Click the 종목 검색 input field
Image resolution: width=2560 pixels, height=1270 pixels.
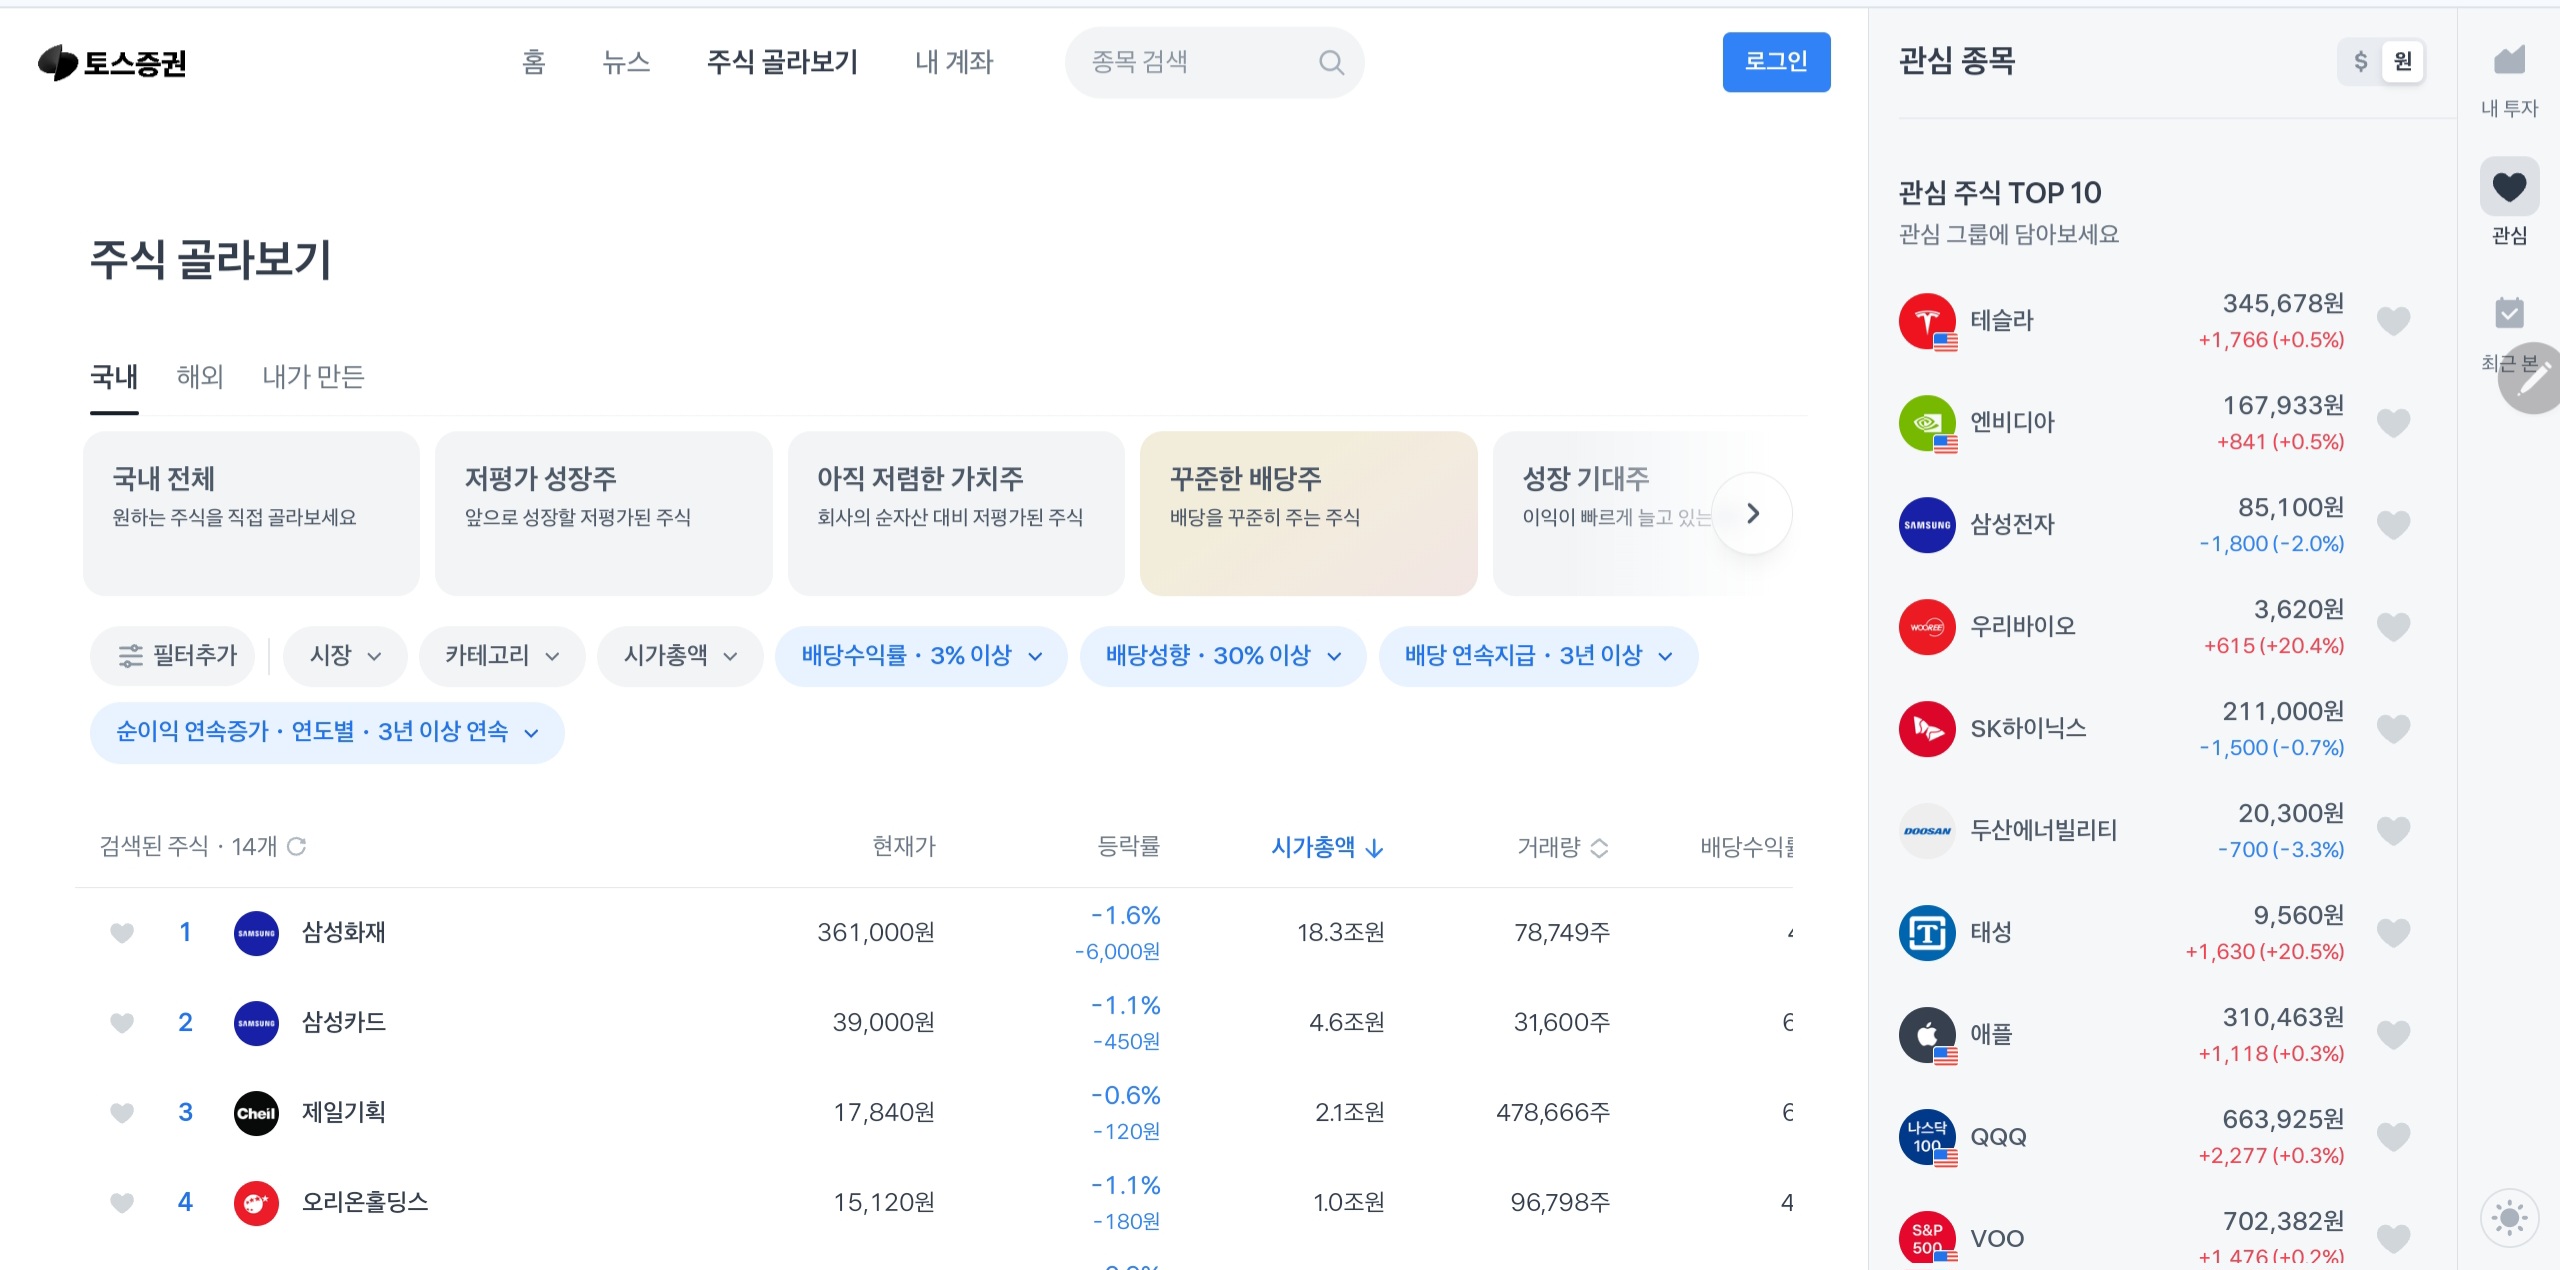[x=1214, y=62]
